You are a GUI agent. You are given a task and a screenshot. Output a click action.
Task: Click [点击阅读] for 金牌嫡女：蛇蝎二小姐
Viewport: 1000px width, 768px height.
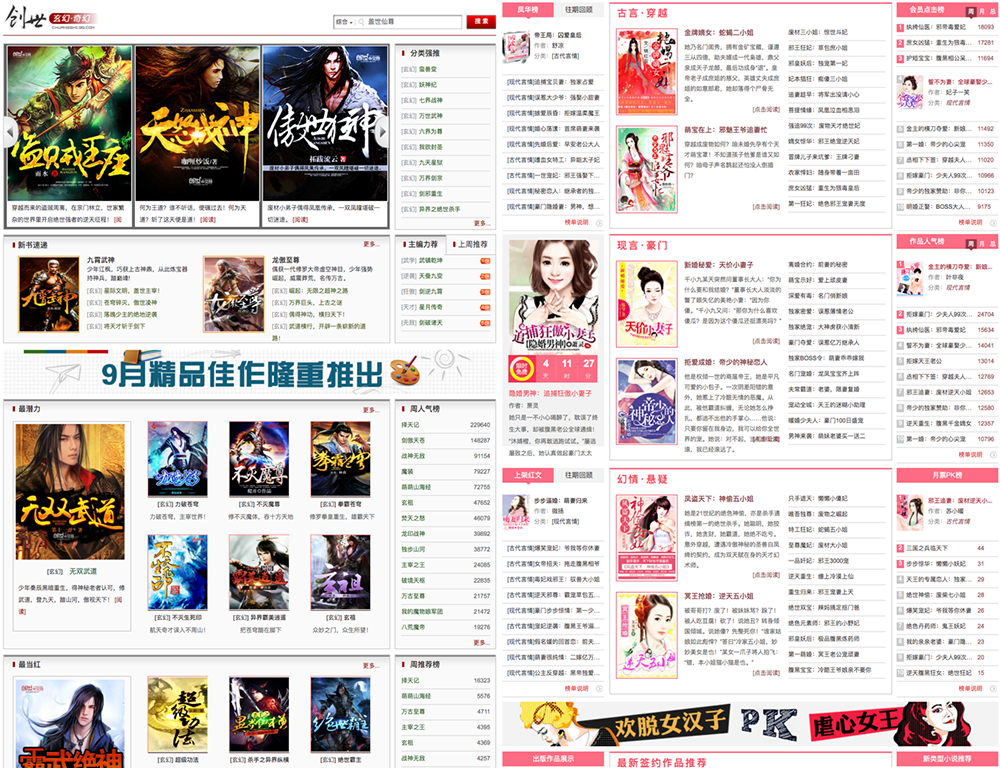[766, 110]
